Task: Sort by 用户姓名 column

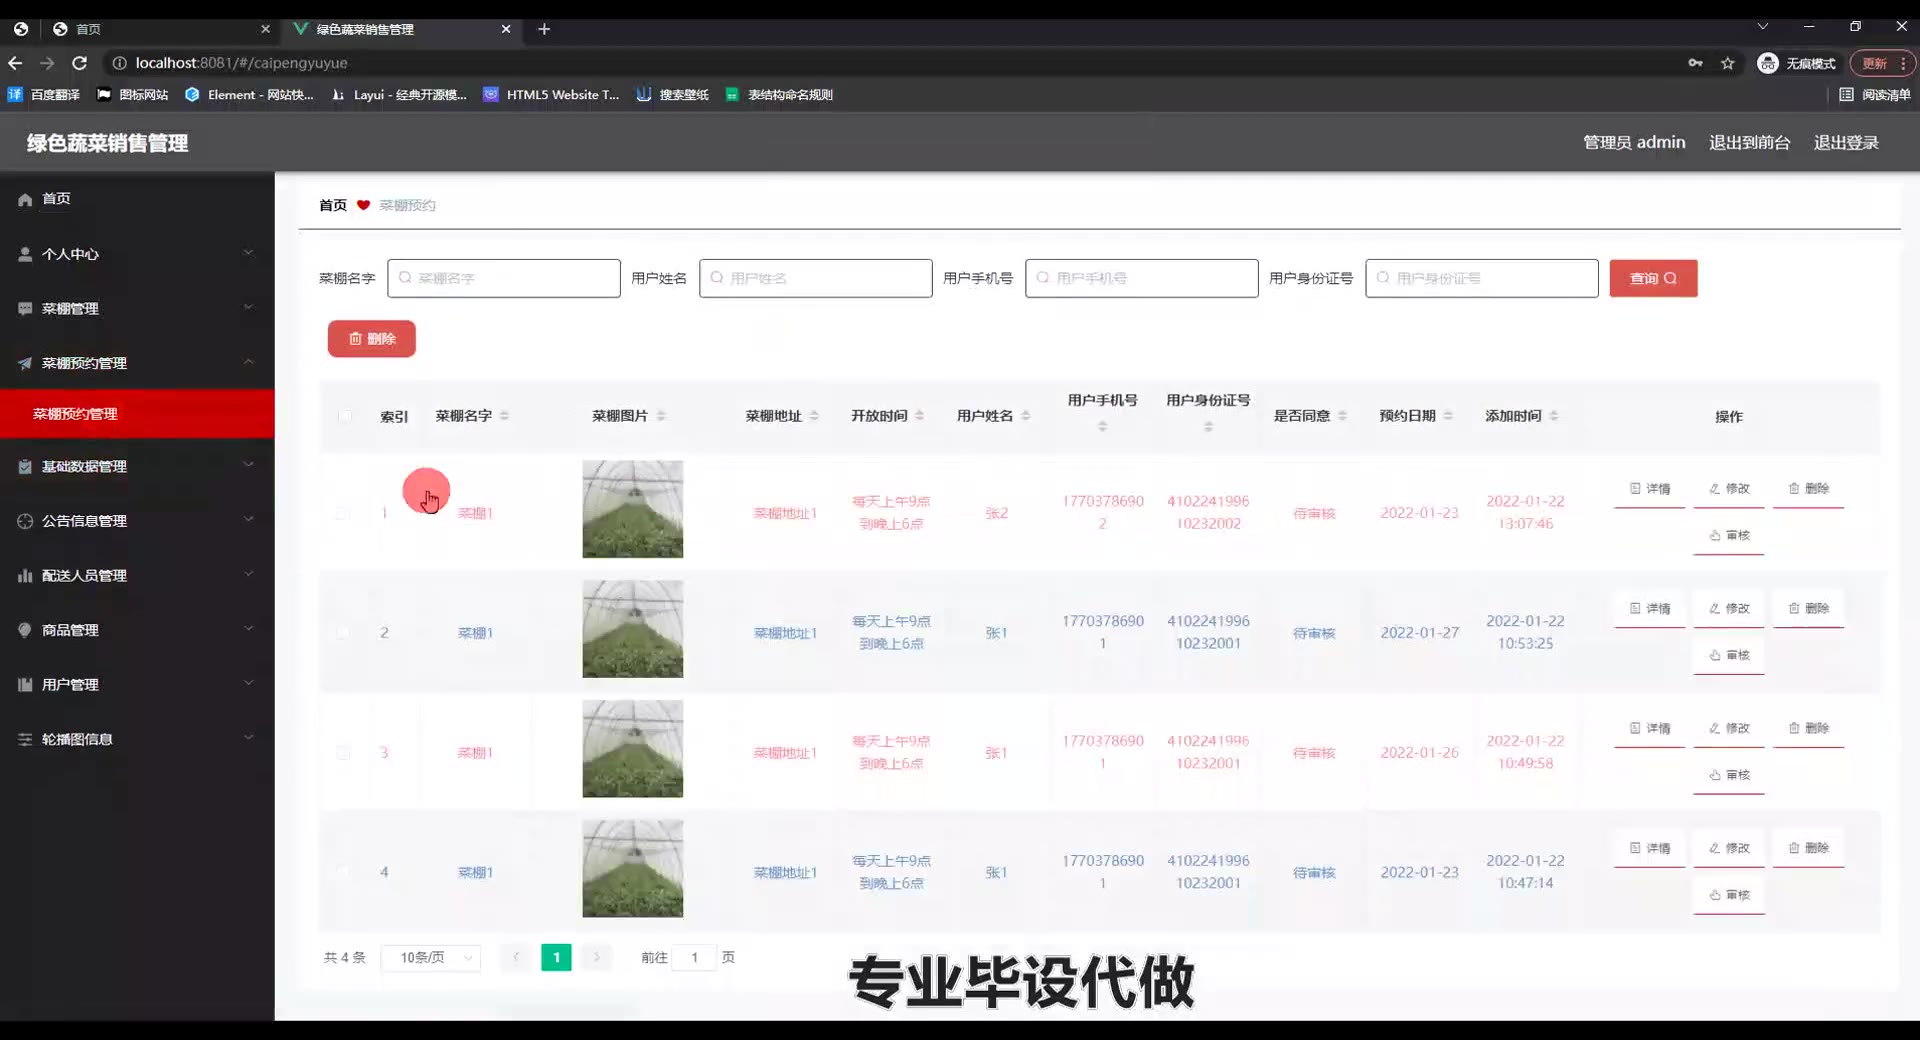Action: [1025, 416]
